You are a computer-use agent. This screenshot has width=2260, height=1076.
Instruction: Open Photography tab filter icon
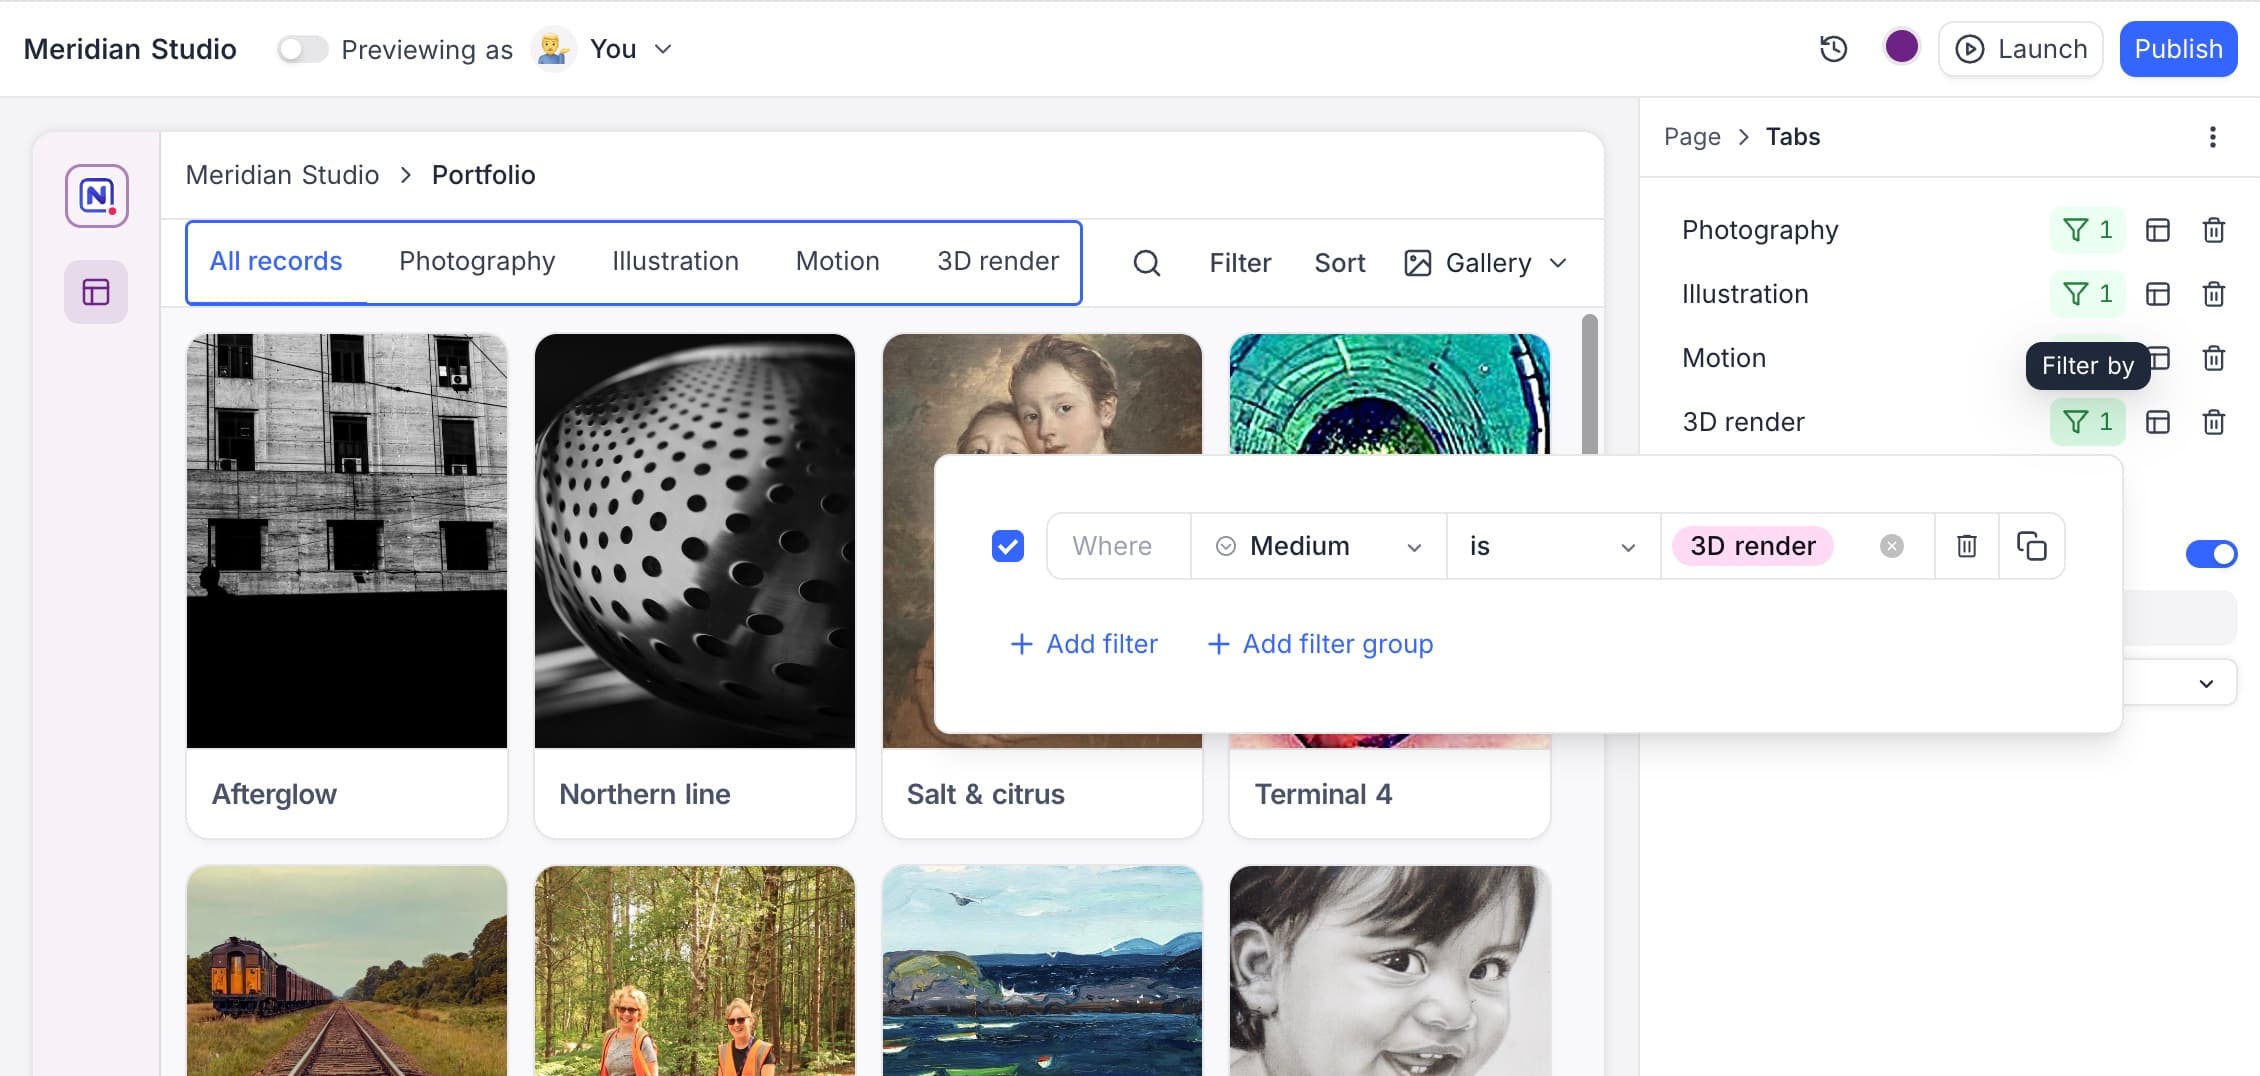click(x=2088, y=230)
